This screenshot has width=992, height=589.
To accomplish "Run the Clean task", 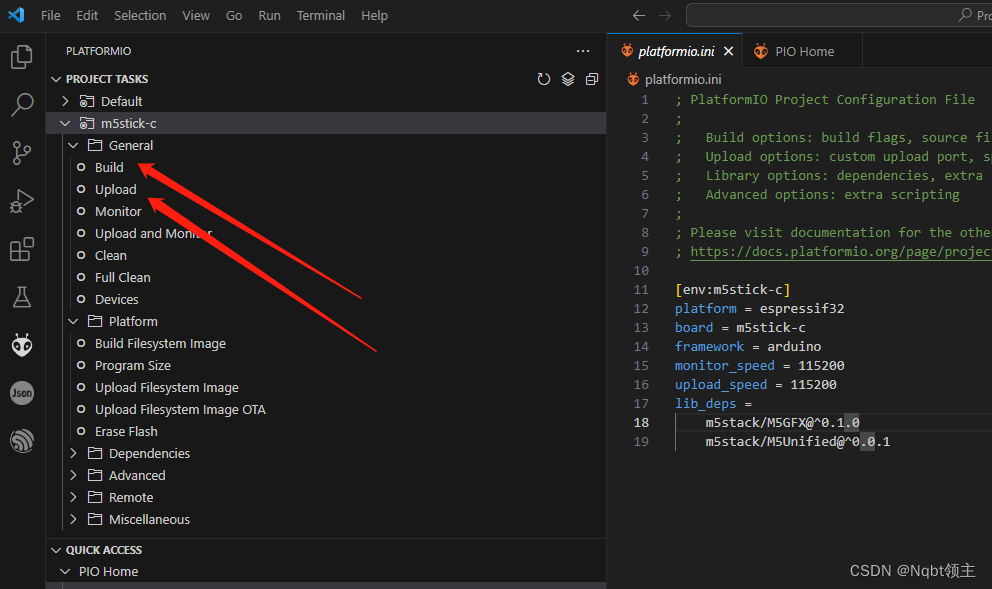I will [x=111, y=256].
